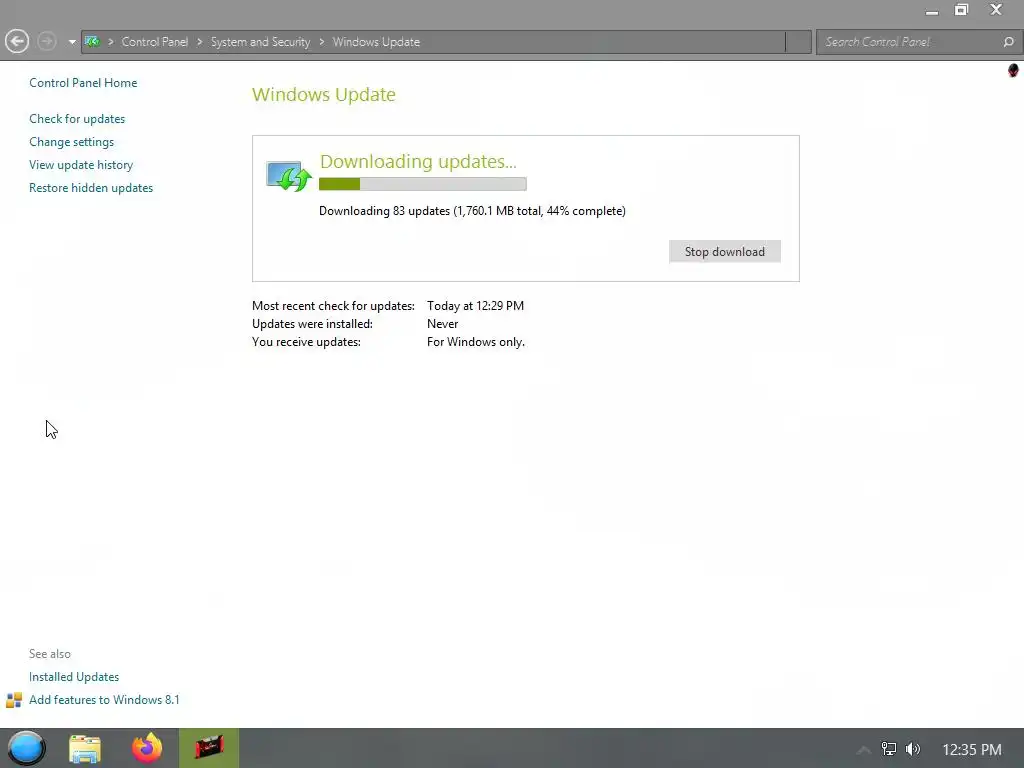Click the download progress bar
Image resolution: width=1024 pixels, height=768 pixels.
pos(423,184)
